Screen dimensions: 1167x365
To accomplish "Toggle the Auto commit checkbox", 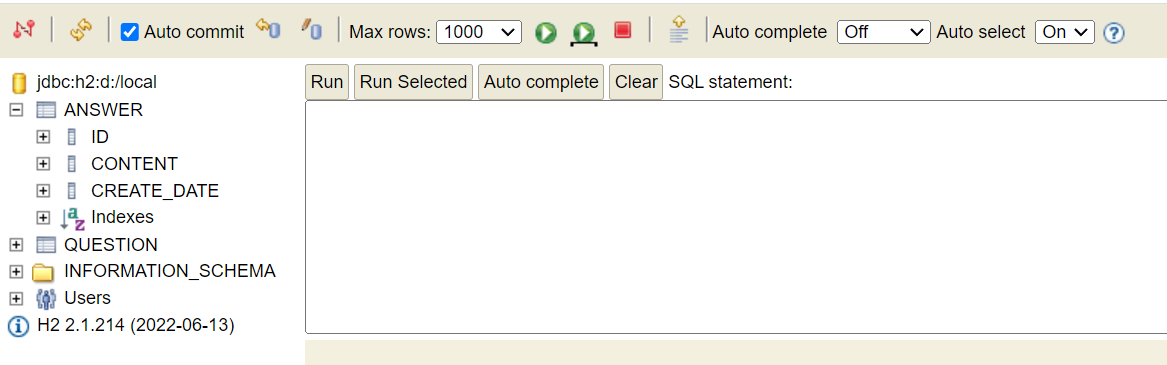I will point(130,32).
